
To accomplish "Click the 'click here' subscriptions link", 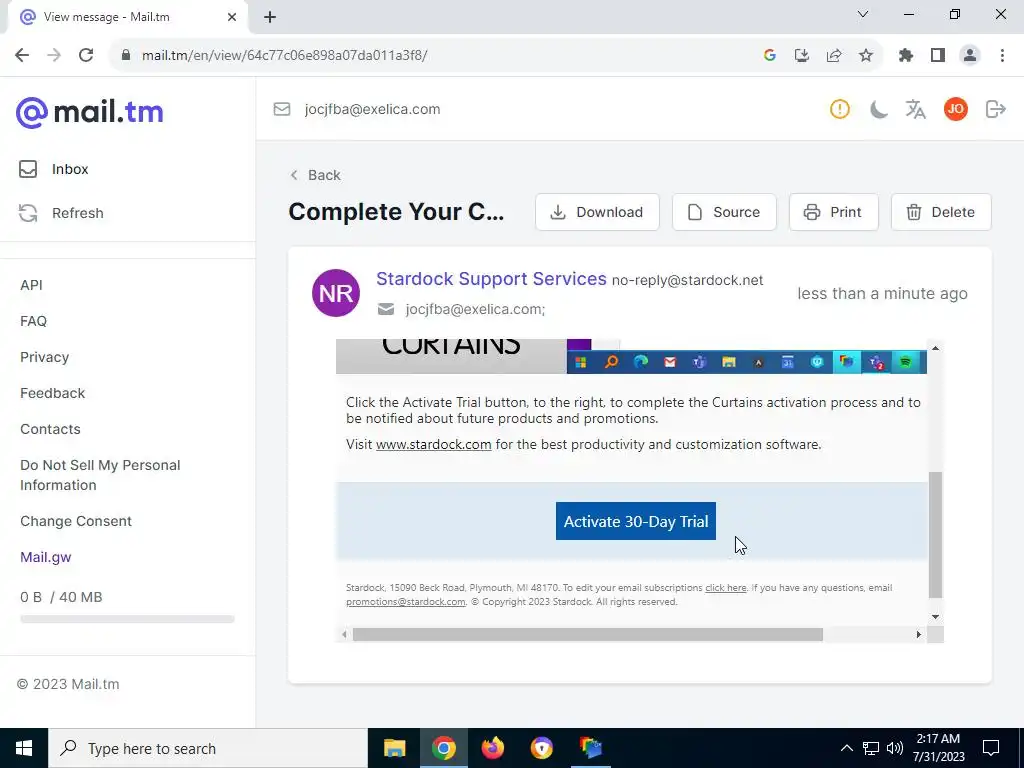I will point(726,588).
